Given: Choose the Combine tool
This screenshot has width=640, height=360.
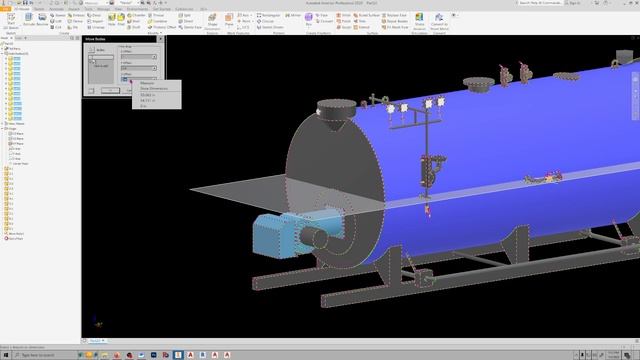Looking at the screenshot, I should pos(158,21).
